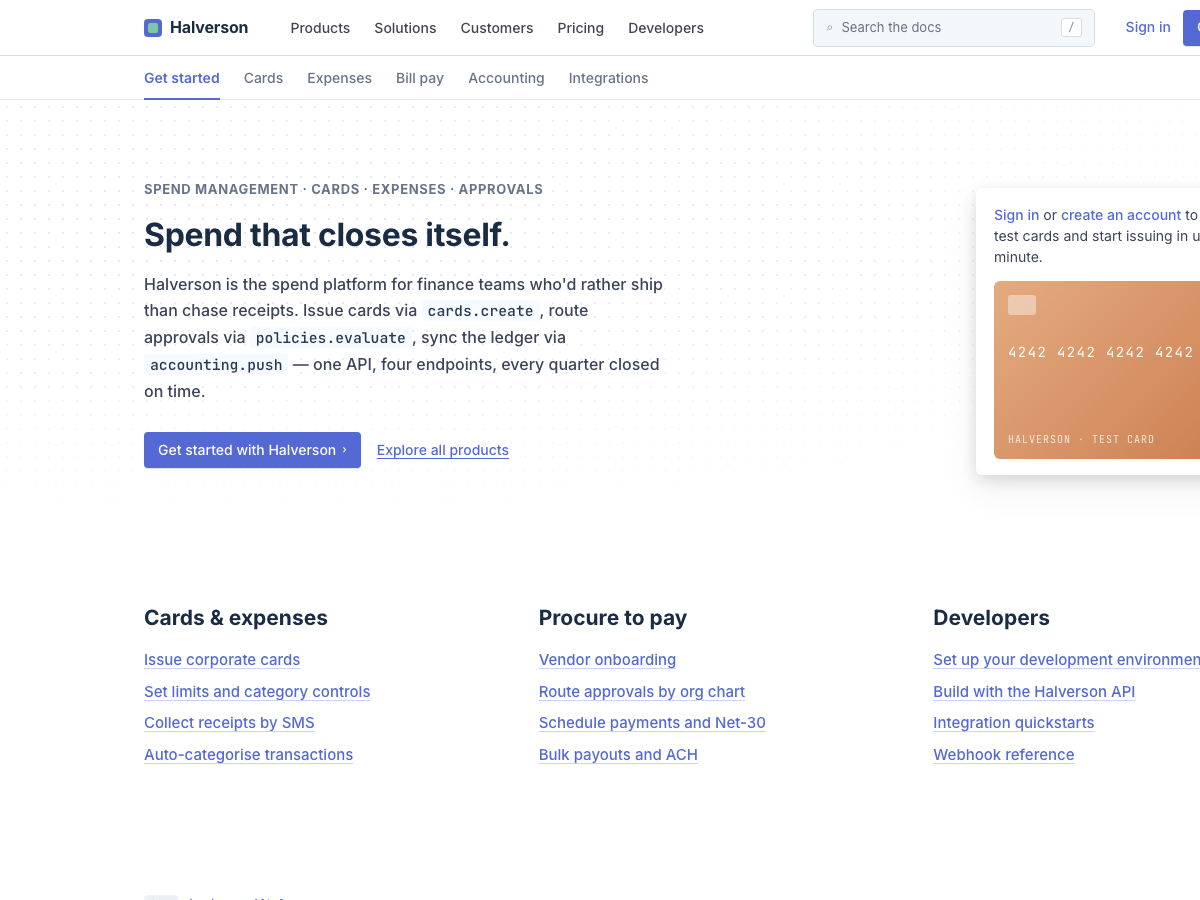
Task: Click Get started with Halverson button
Action: tap(252, 450)
